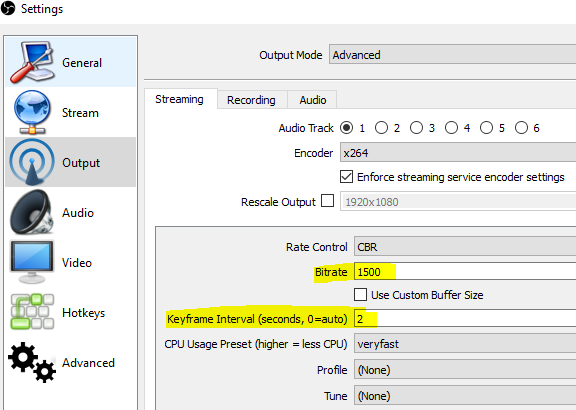The width and height of the screenshot is (576, 410).
Task: Open Hotkeys keyboard icon
Action: tap(32, 311)
